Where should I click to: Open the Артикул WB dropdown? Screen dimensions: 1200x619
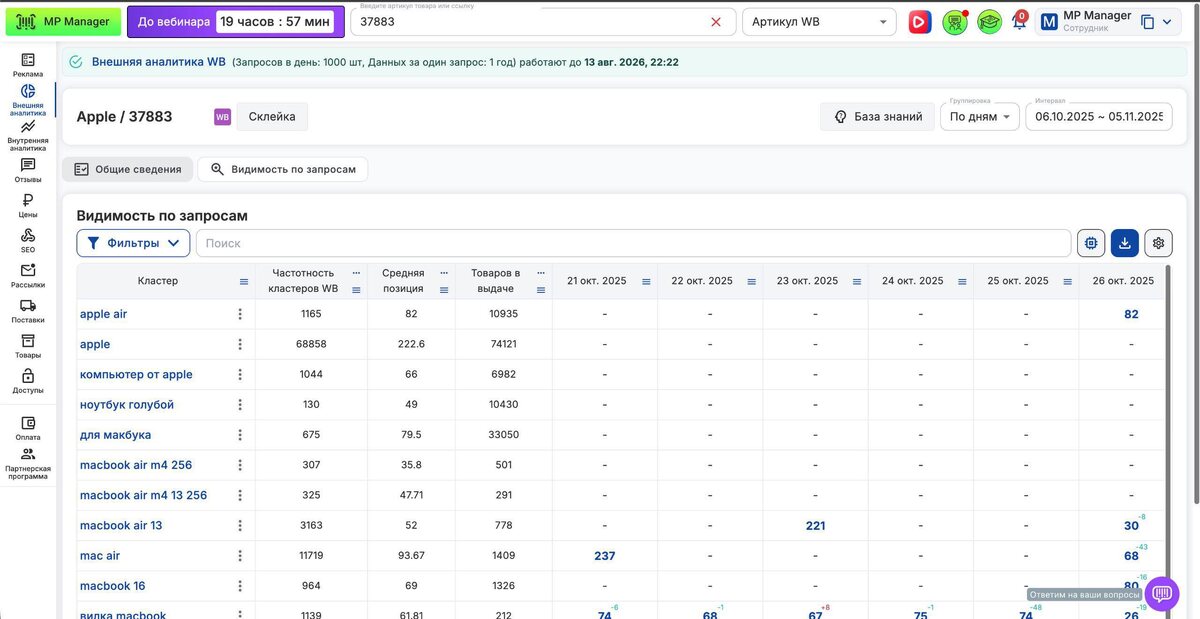pos(820,22)
